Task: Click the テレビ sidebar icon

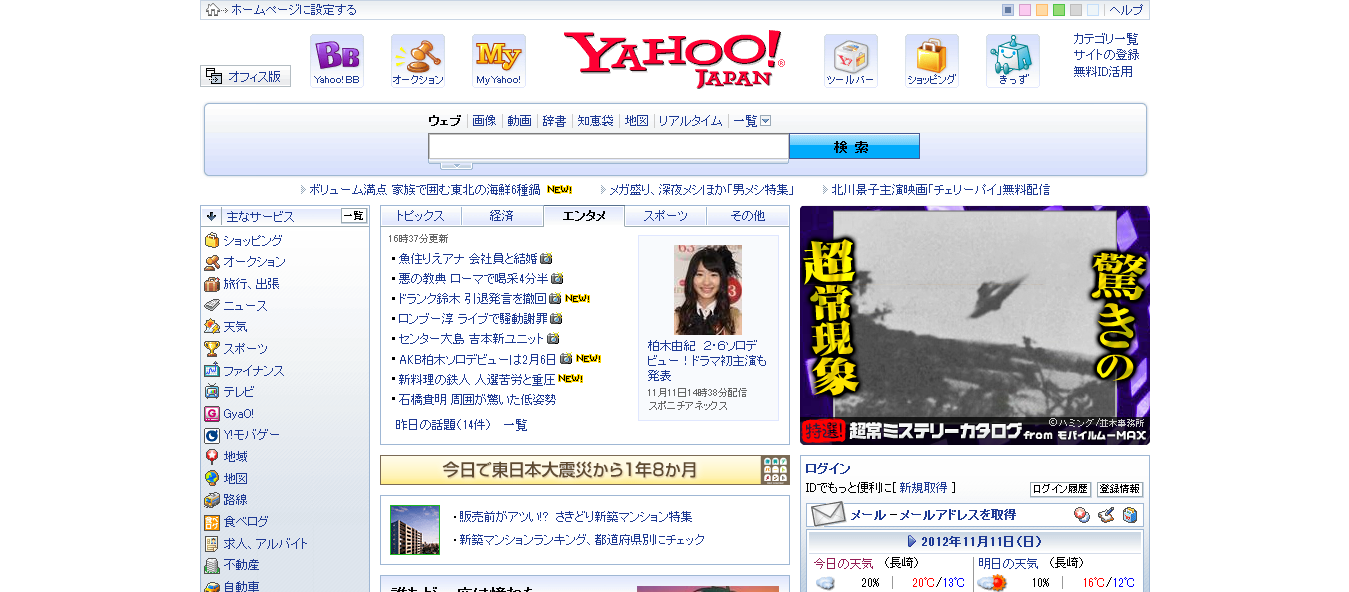Action: coord(212,392)
